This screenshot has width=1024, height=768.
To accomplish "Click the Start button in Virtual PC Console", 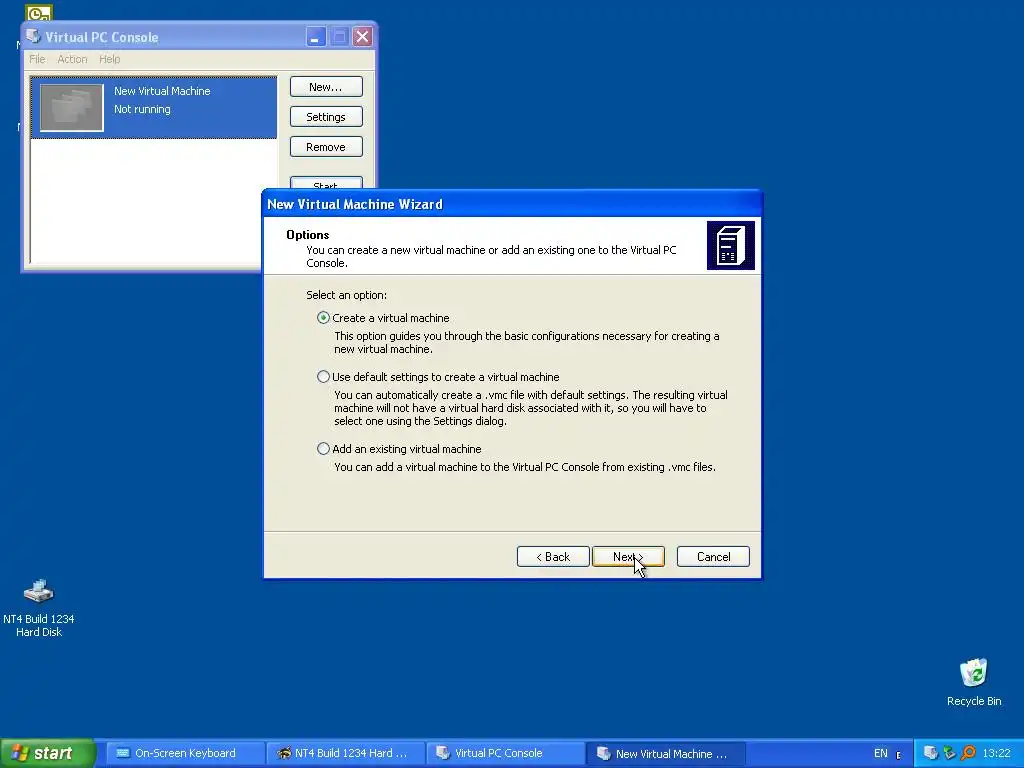I will [x=326, y=184].
